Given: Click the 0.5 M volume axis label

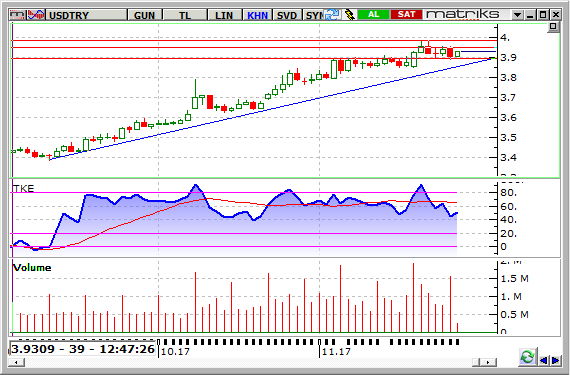Looking at the screenshot, I should [x=514, y=314].
